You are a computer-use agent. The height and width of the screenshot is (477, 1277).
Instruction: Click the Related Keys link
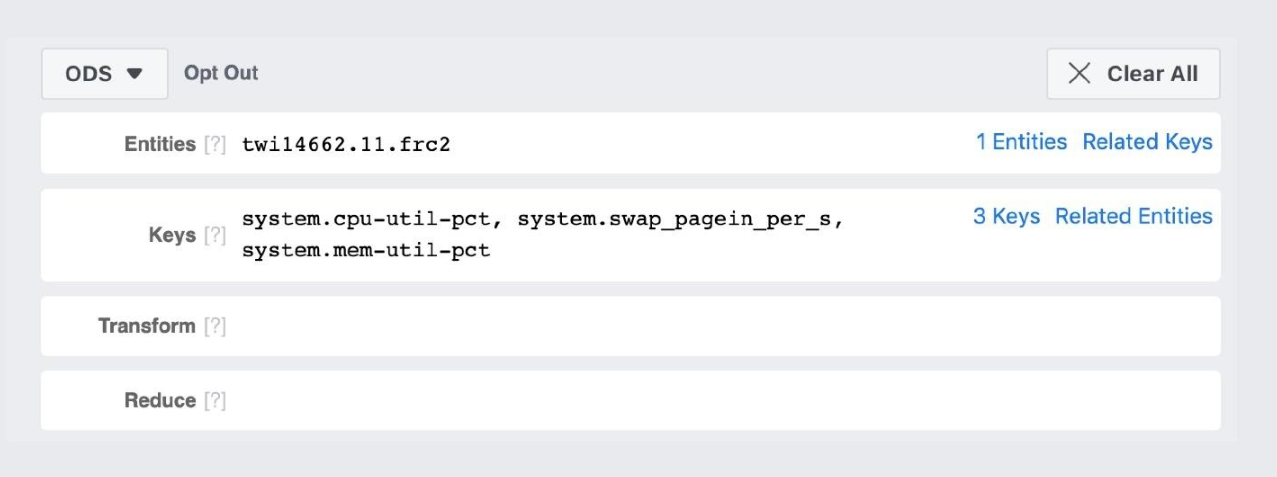click(1147, 142)
